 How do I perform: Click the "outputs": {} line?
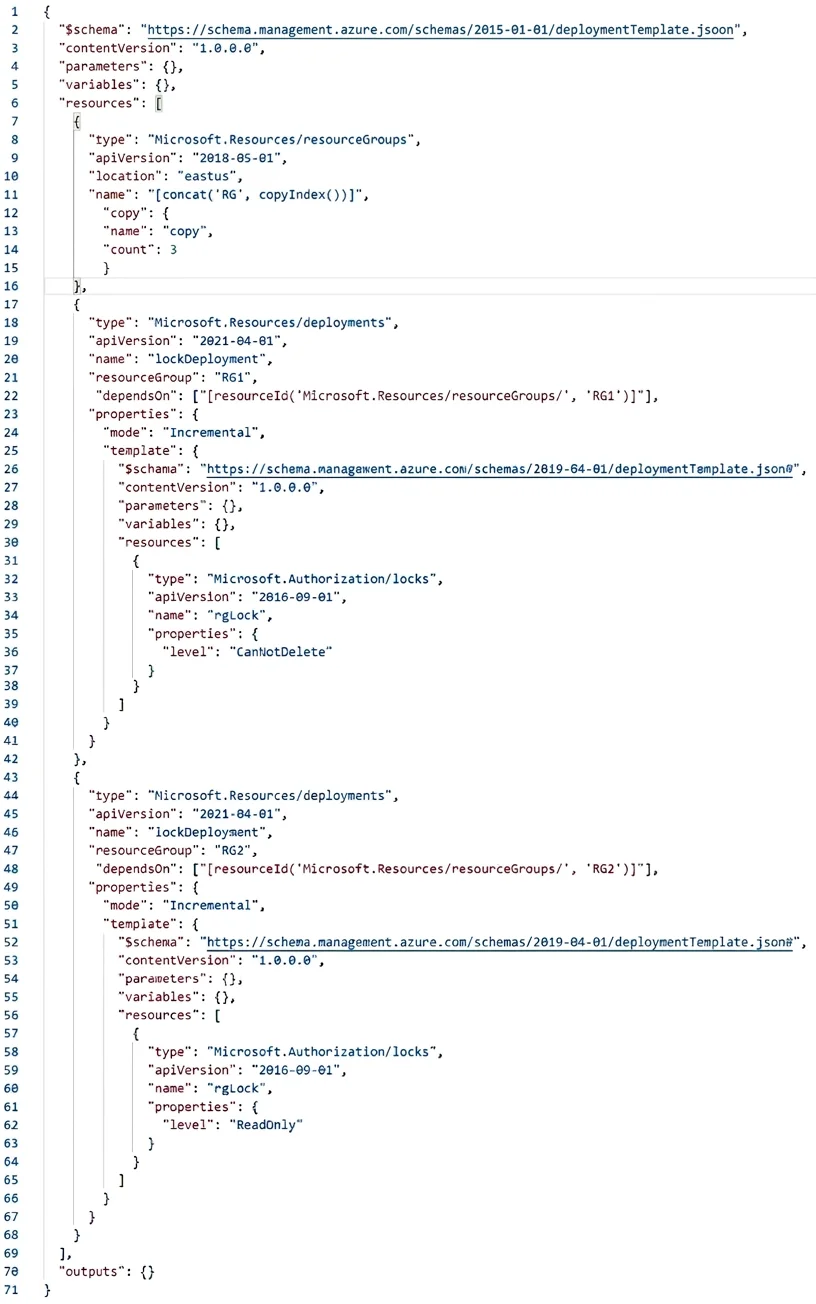[x=107, y=1270]
